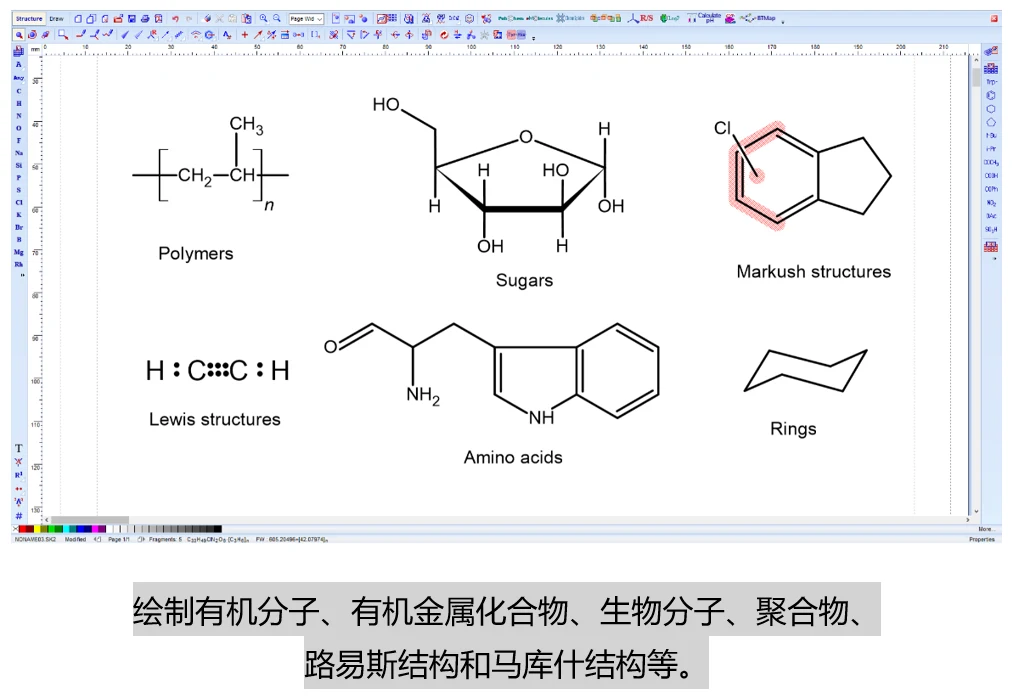Select the Oxygen atom button

[x=19, y=128]
